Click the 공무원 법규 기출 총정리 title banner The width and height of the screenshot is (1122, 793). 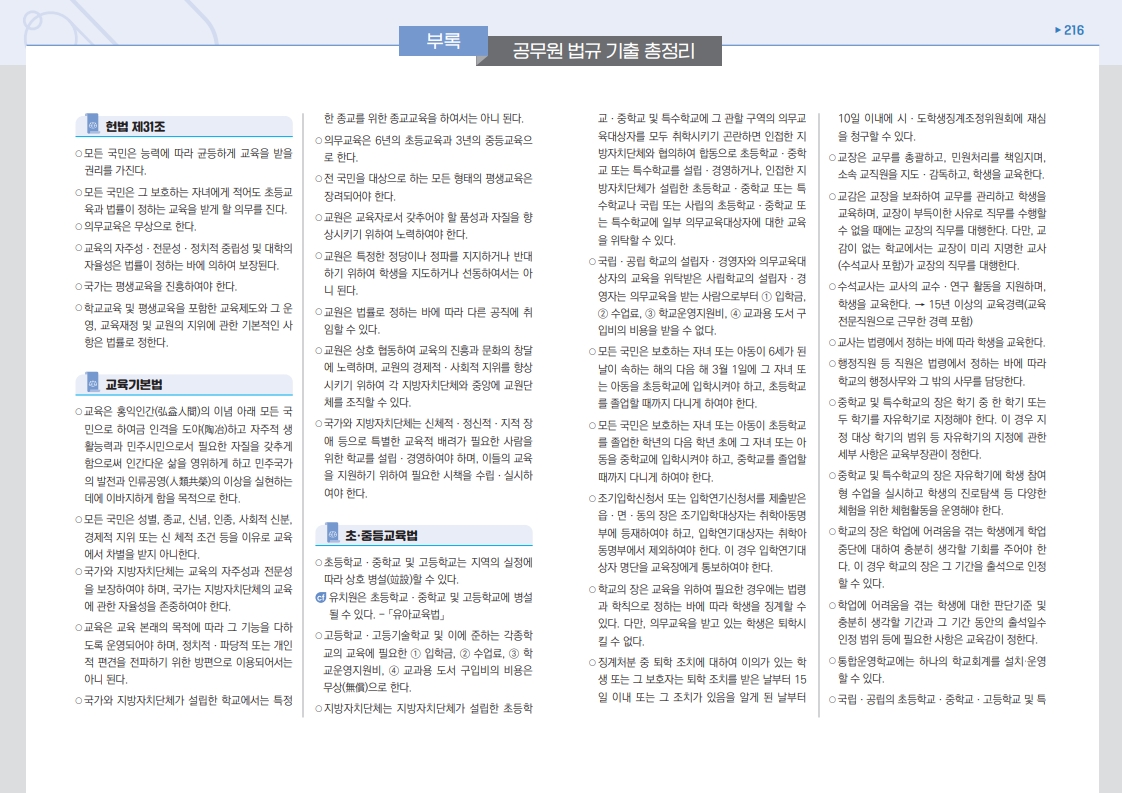click(x=603, y=50)
